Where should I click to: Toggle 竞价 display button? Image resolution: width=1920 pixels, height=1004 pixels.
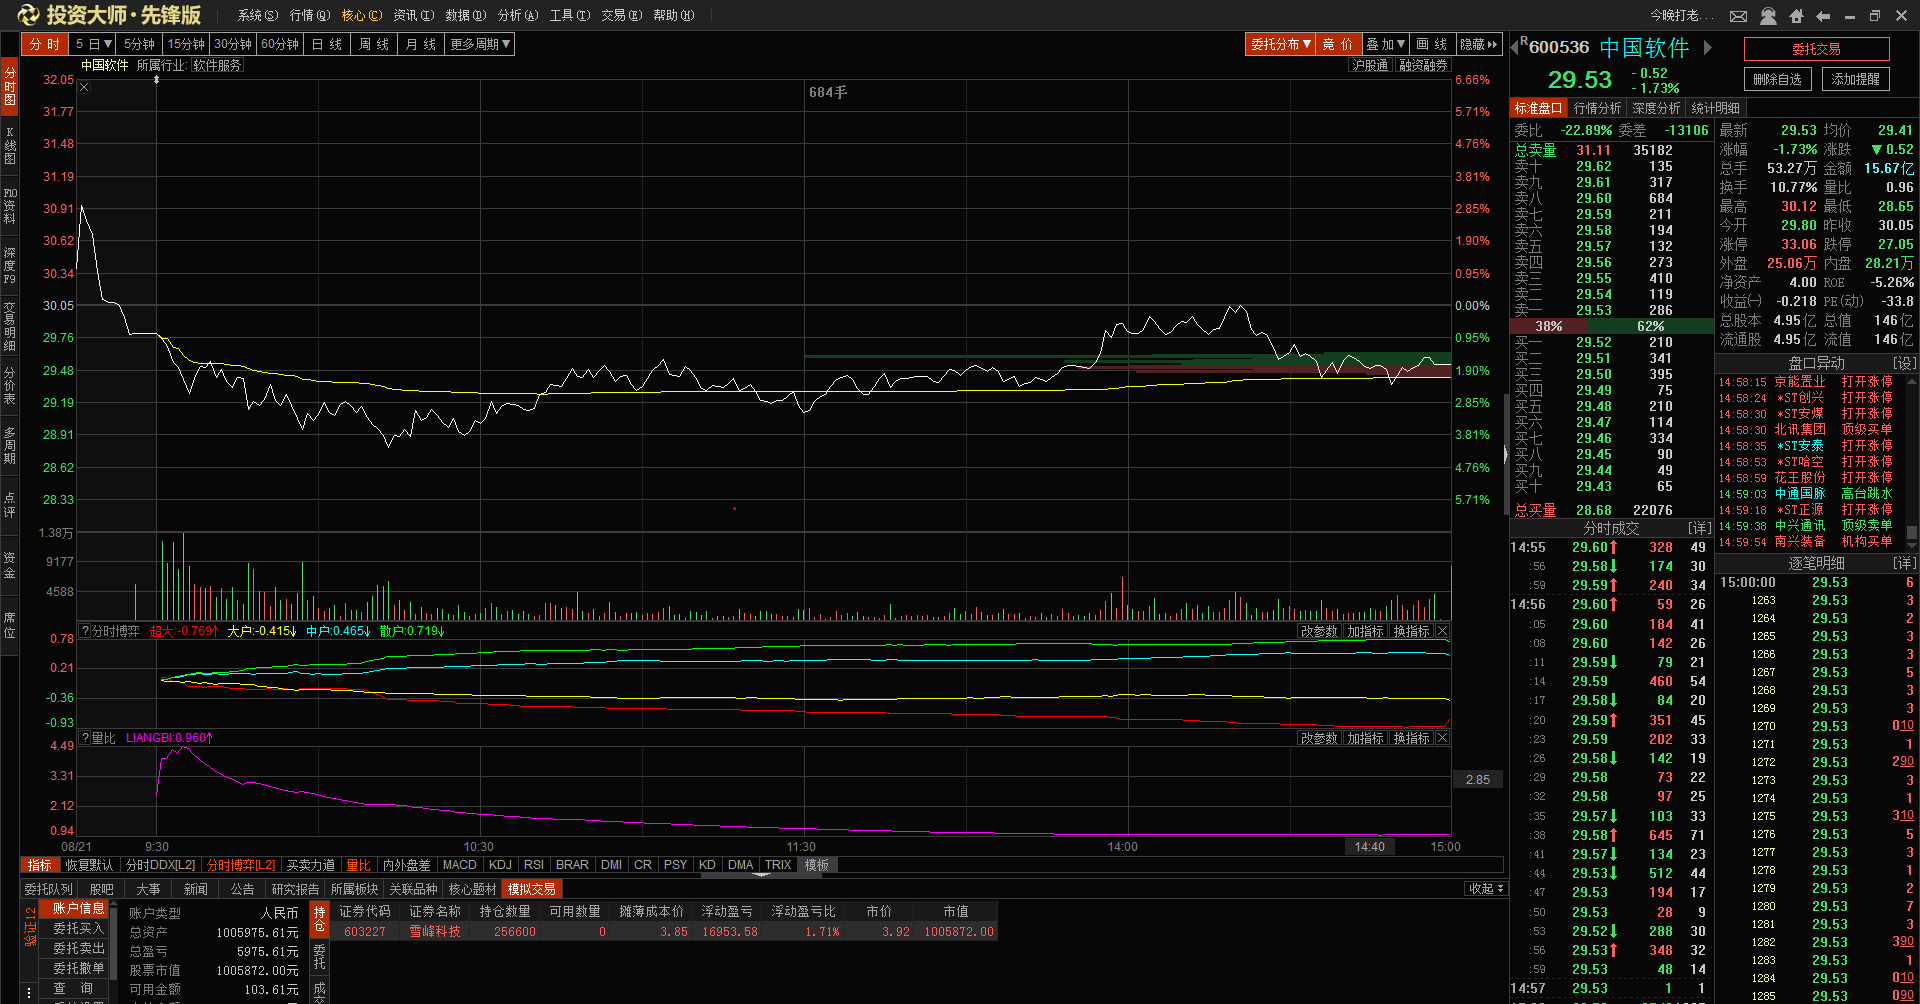click(1337, 44)
